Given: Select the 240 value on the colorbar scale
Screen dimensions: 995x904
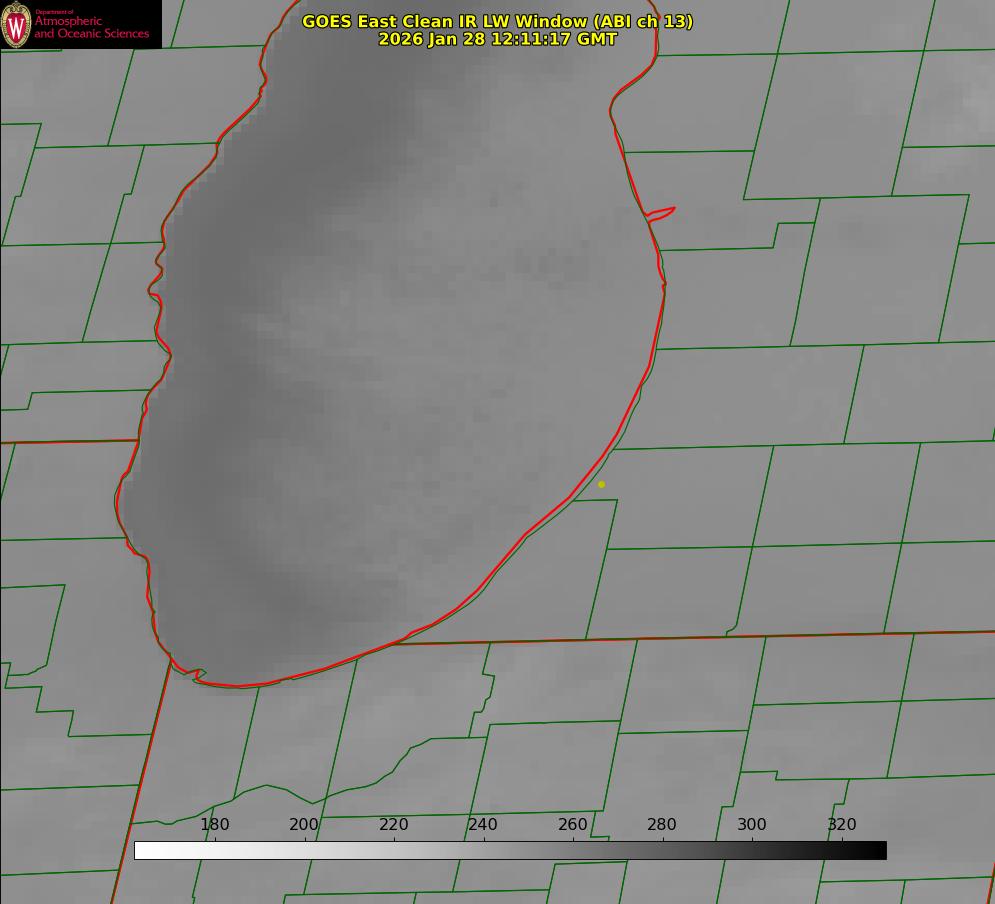Looking at the screenshot, I should click(483, 825).
